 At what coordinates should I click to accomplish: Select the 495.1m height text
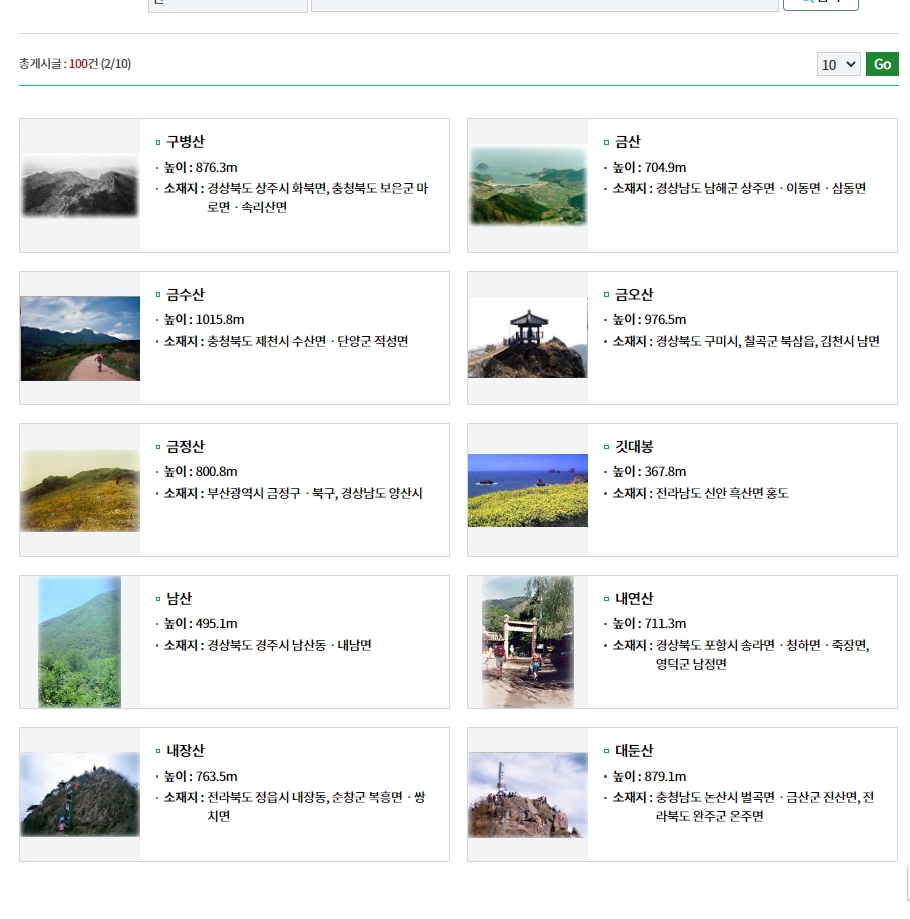216,624
